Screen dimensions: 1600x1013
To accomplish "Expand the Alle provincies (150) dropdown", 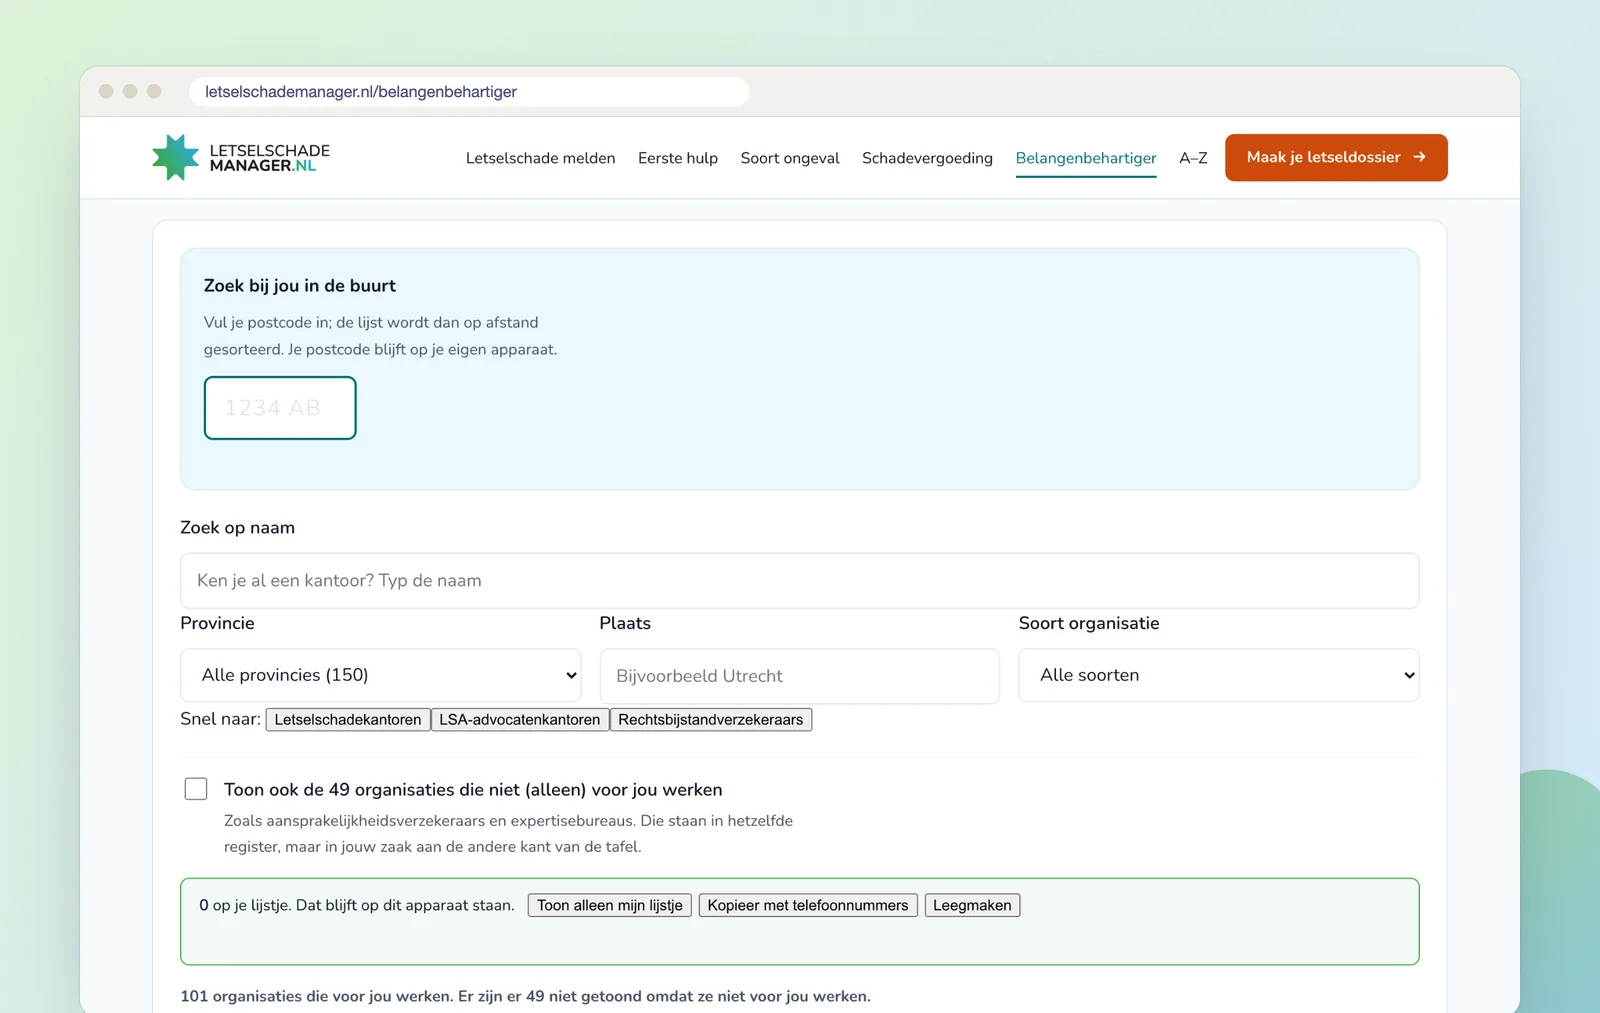I will [x=381, y=675].
